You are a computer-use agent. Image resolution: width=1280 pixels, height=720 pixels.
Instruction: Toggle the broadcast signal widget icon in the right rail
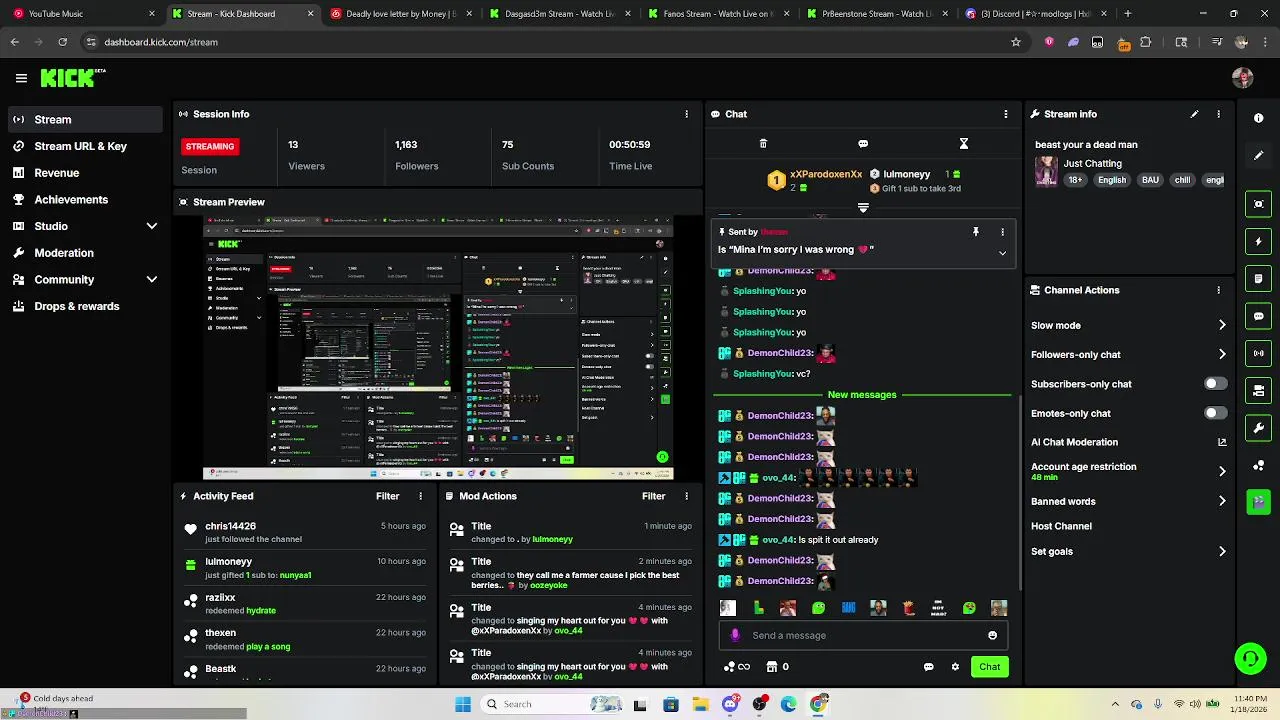(1258, 353)
